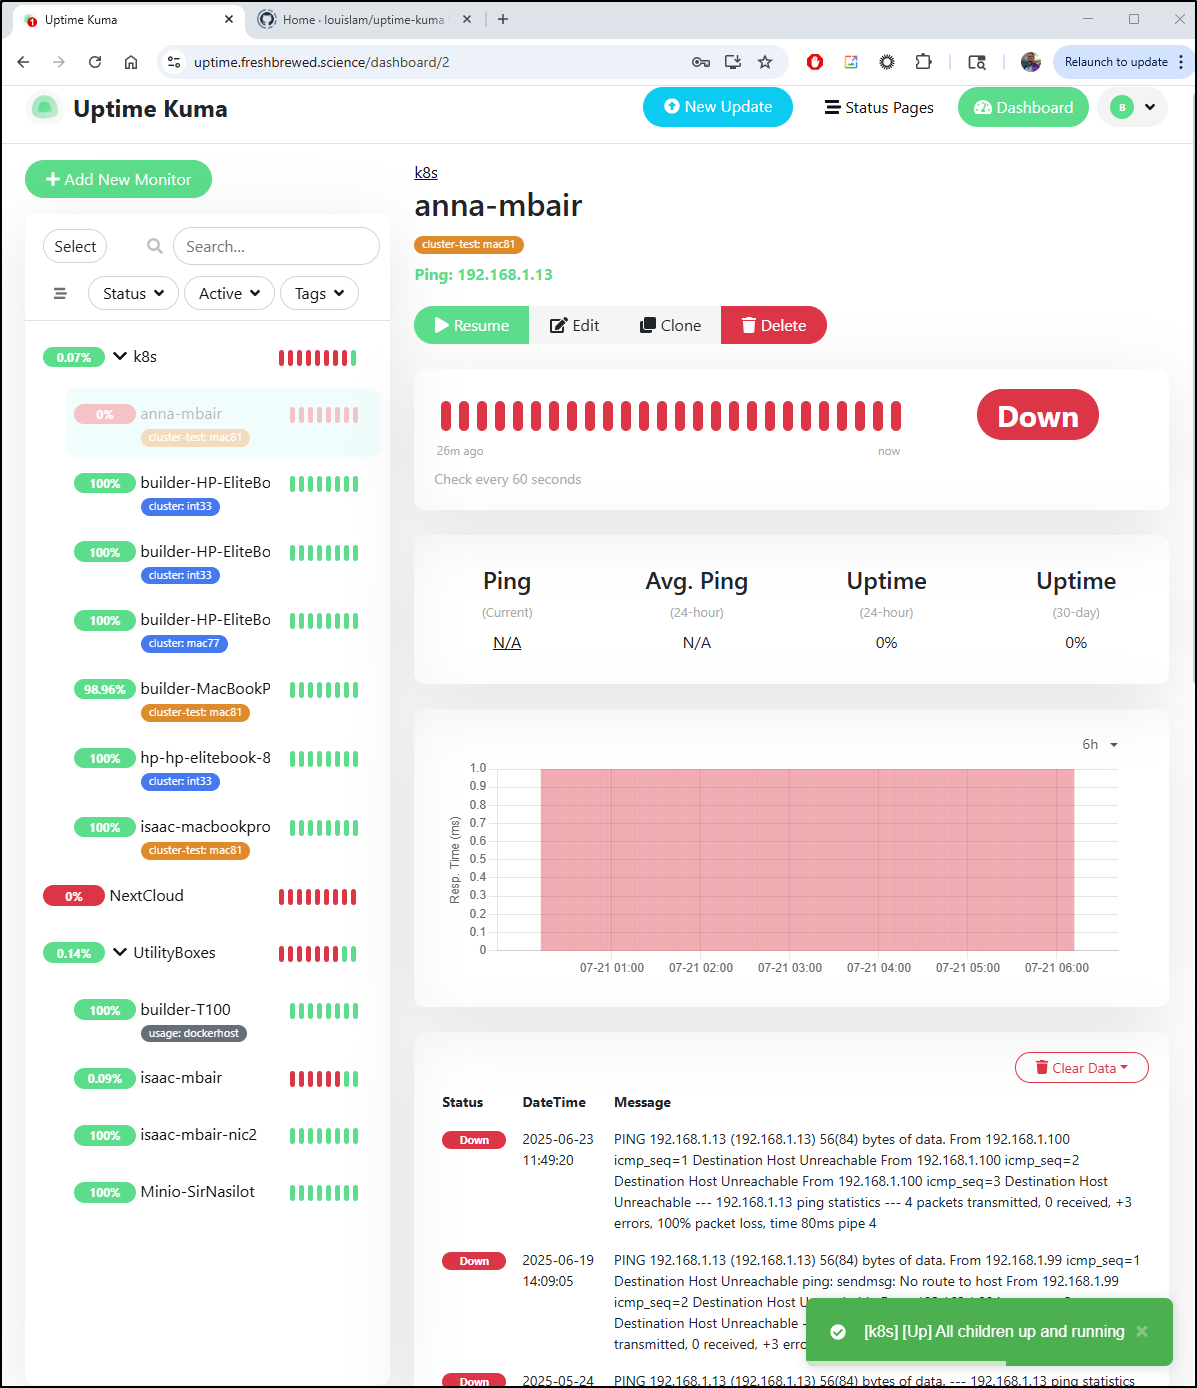The width and height of the screenshot is (1197, 1388).
Task: Click the red Down status badge
Action: coord(1038,415)
